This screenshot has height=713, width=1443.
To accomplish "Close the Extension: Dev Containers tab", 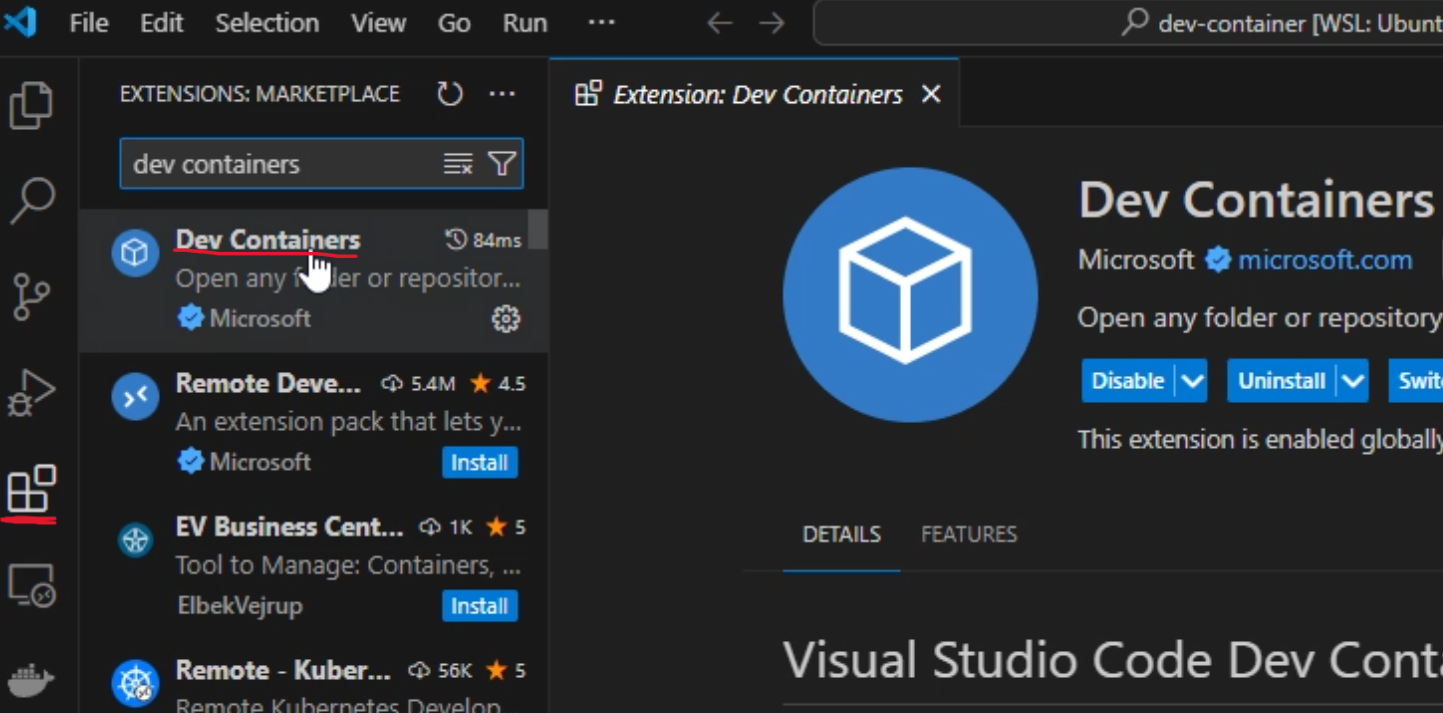I will pos(931,94).
